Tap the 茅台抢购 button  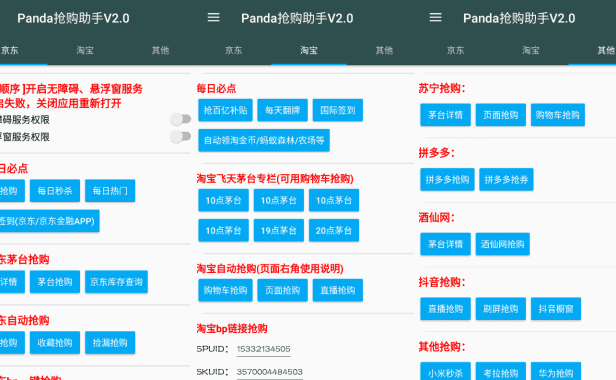click(x=55, y=282)
